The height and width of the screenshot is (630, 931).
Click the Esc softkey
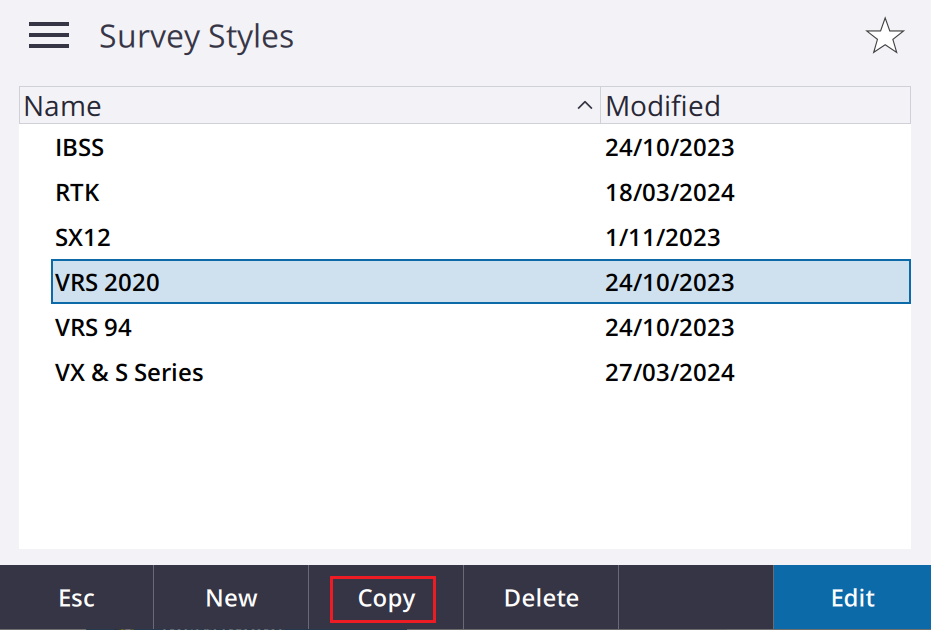77,597
